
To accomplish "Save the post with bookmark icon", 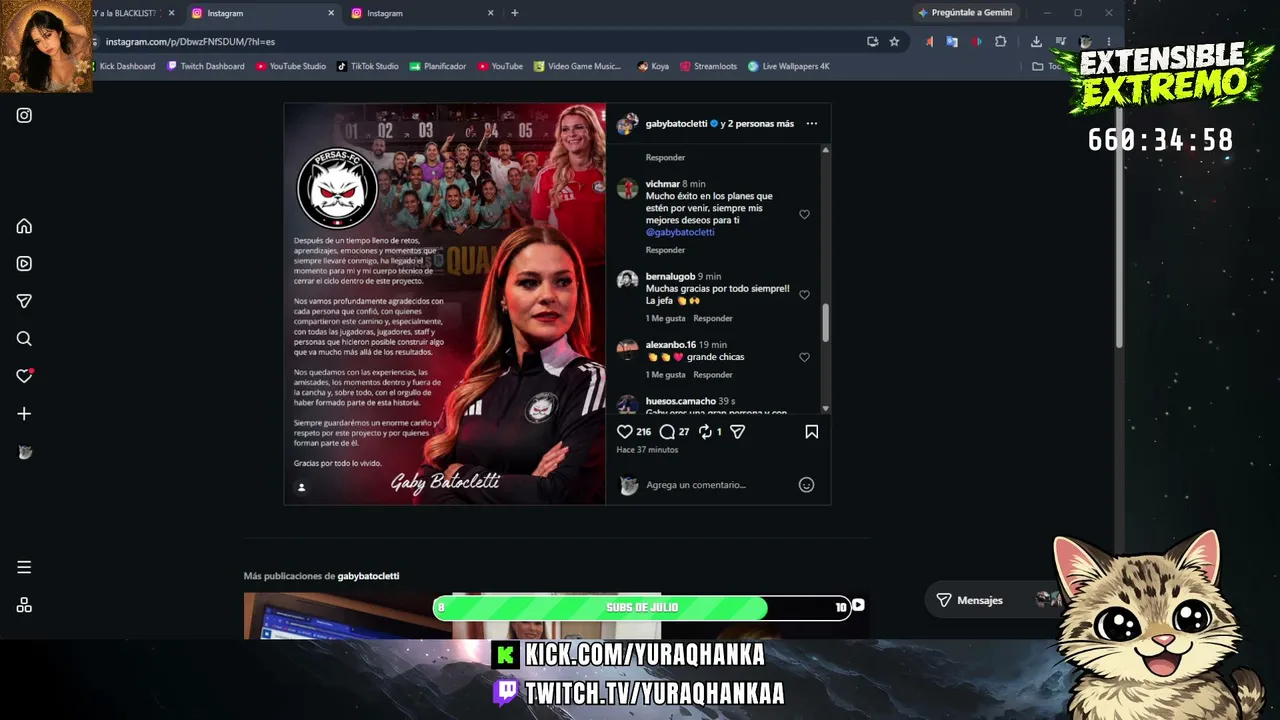I will pyautogui.click(x=812, y=432).
